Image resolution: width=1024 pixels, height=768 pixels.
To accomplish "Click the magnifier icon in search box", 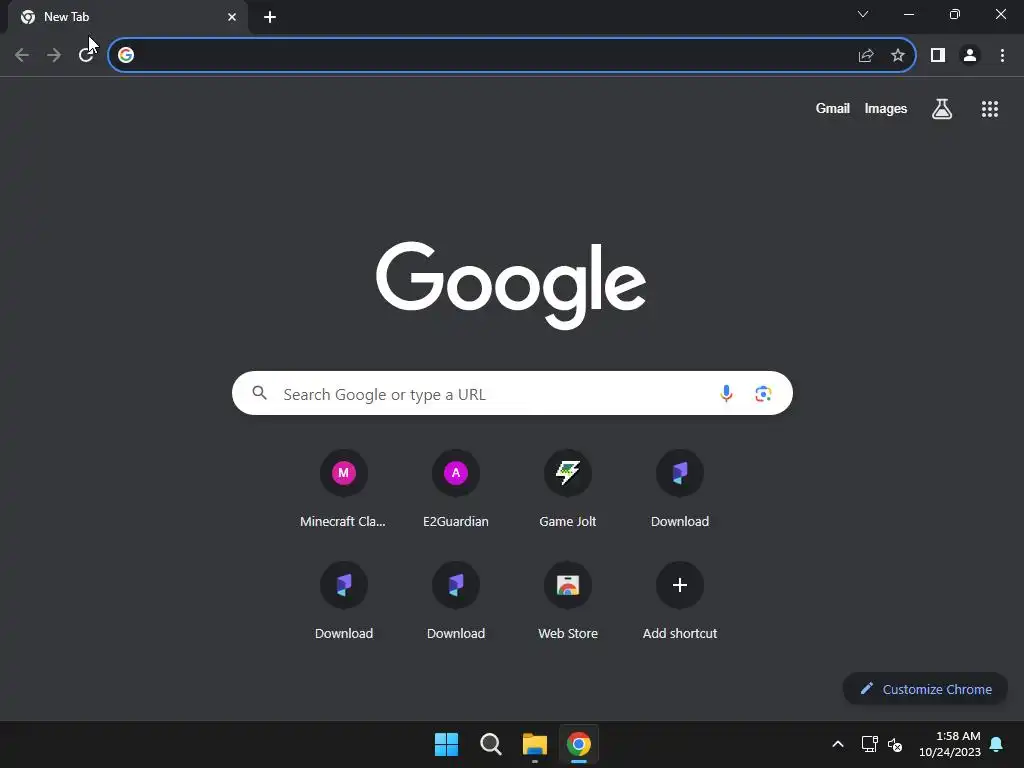I will pyautogui.click(x=260, y=393).
